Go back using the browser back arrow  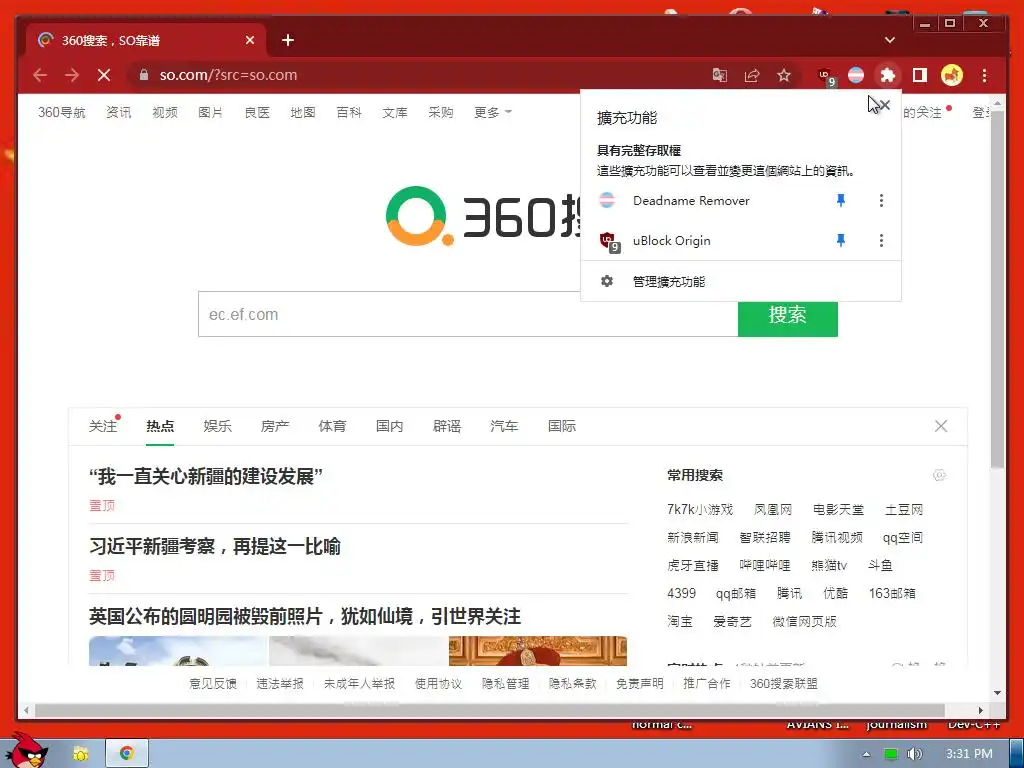[x=40, y=75]
